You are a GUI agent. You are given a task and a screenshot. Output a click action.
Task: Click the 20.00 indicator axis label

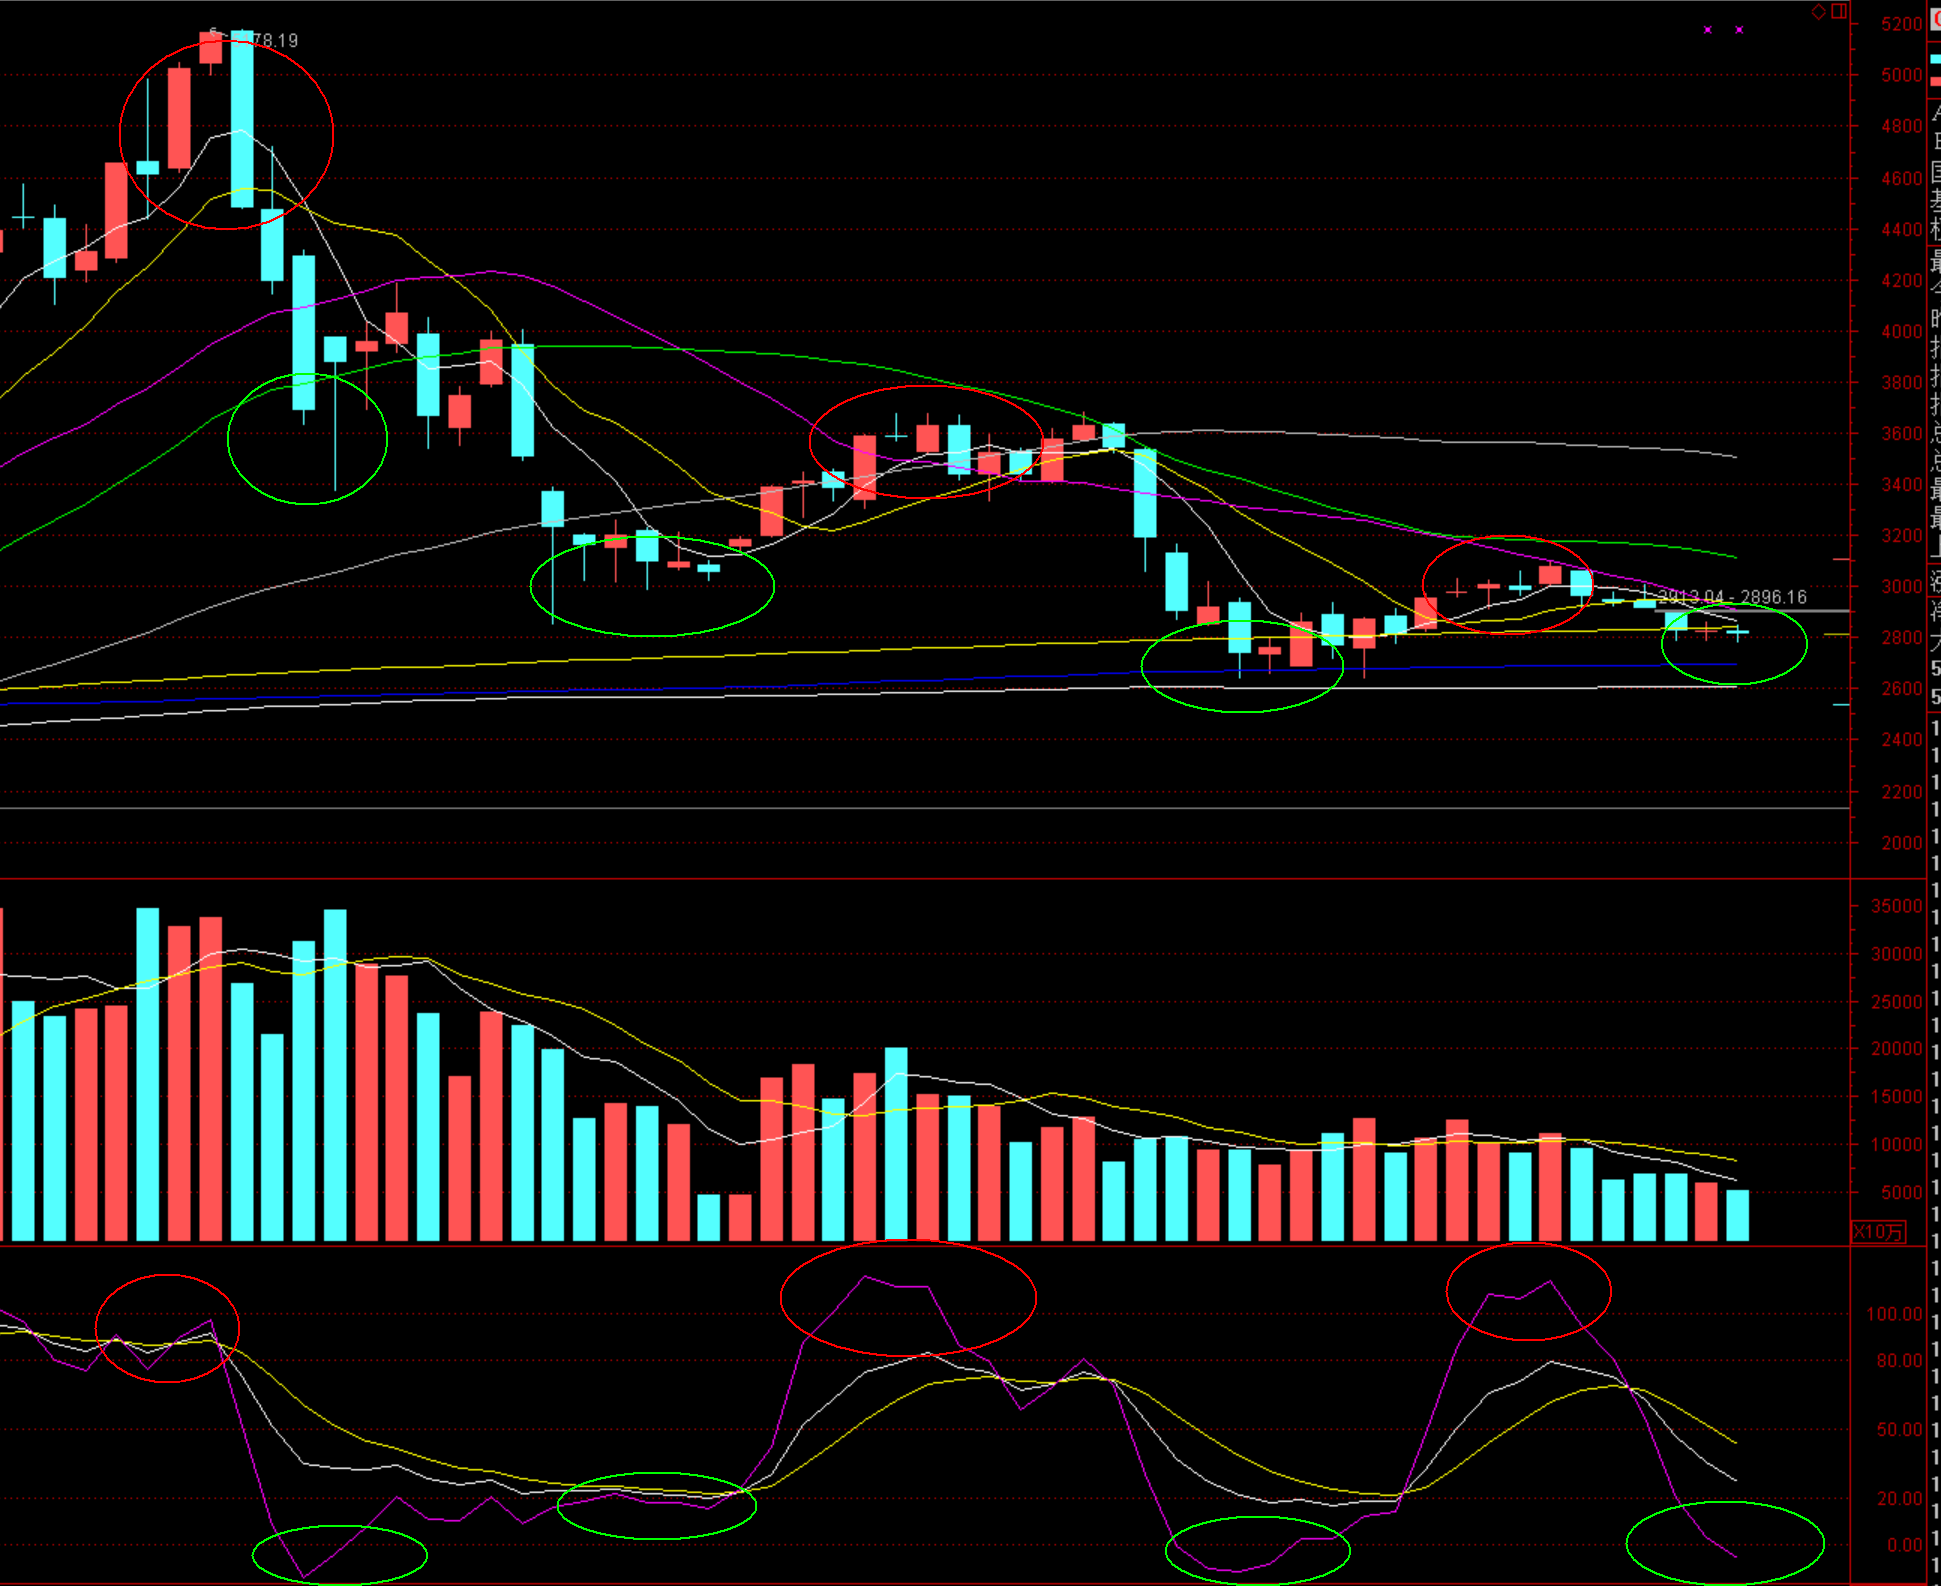[1899, 1499]
